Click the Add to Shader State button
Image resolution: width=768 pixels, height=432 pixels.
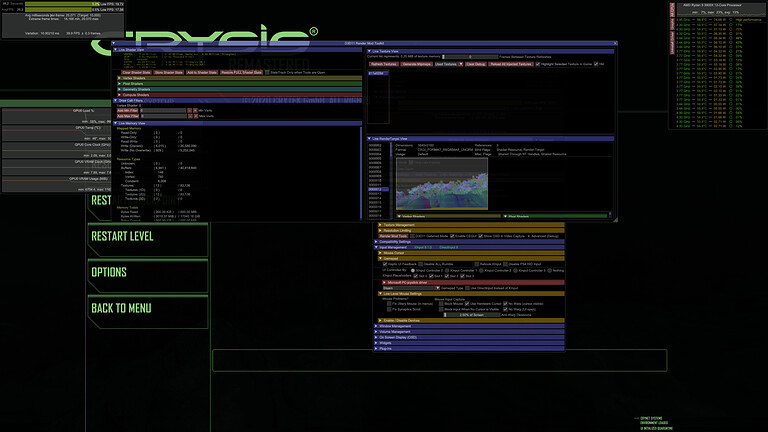pyautogui.click(x=201, y=72)
